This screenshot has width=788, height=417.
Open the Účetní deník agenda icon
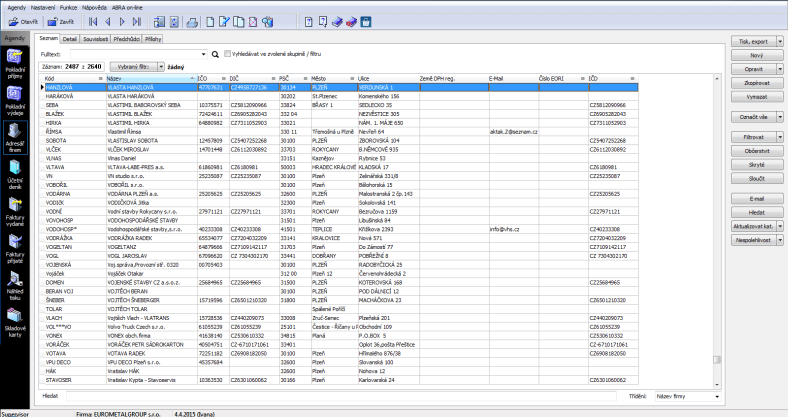[x=15, y=175]
